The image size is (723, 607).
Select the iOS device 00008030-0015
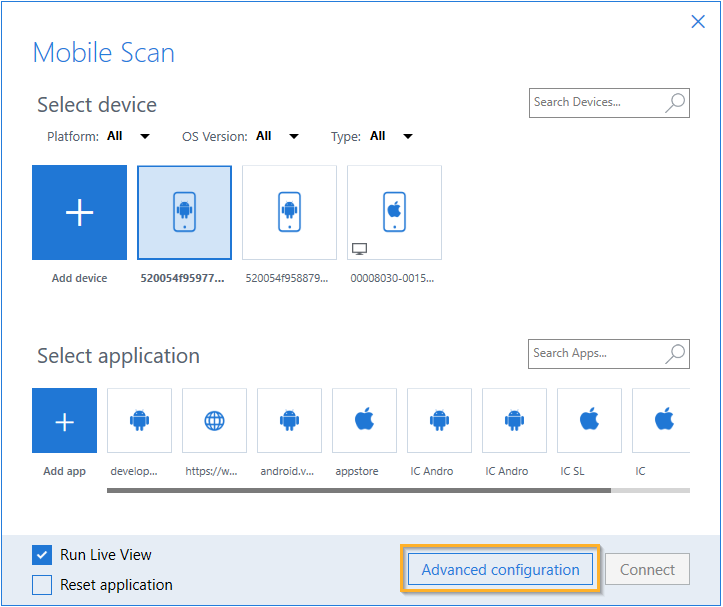pyautogui.click(x=394, y=213)
